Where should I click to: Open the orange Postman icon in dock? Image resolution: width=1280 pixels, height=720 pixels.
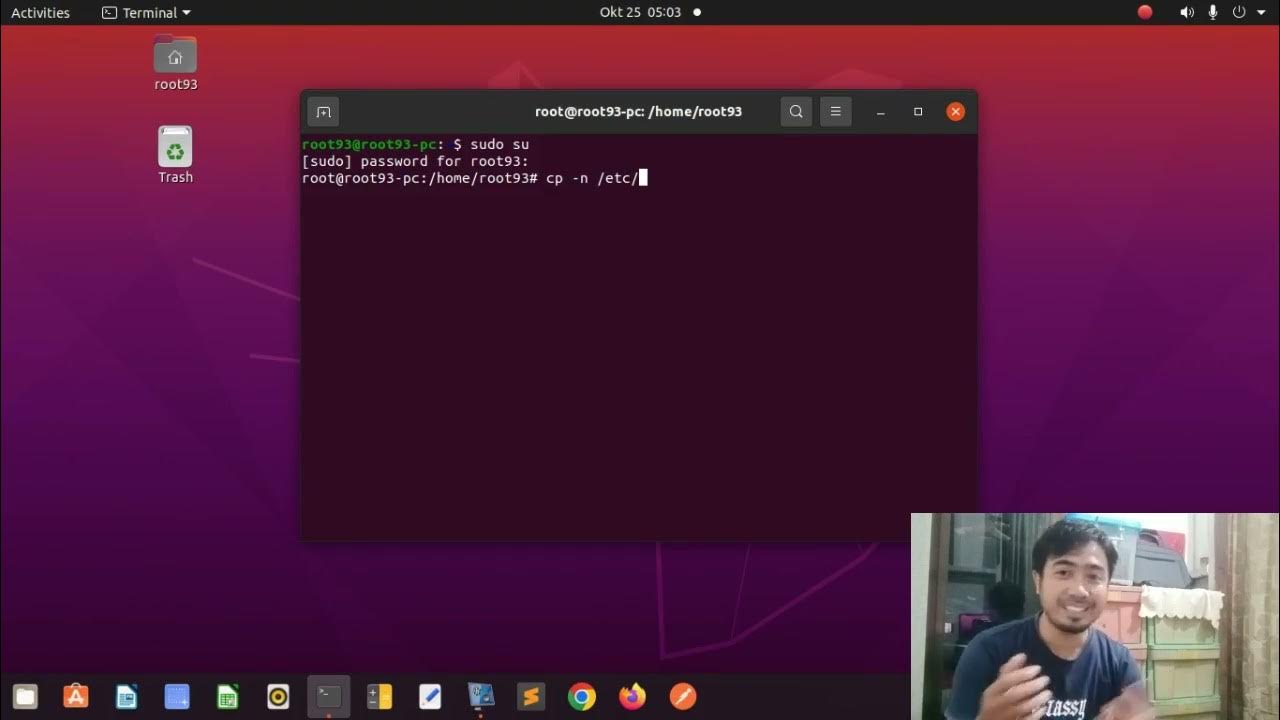pyautogui.click(x=683, y=696)
